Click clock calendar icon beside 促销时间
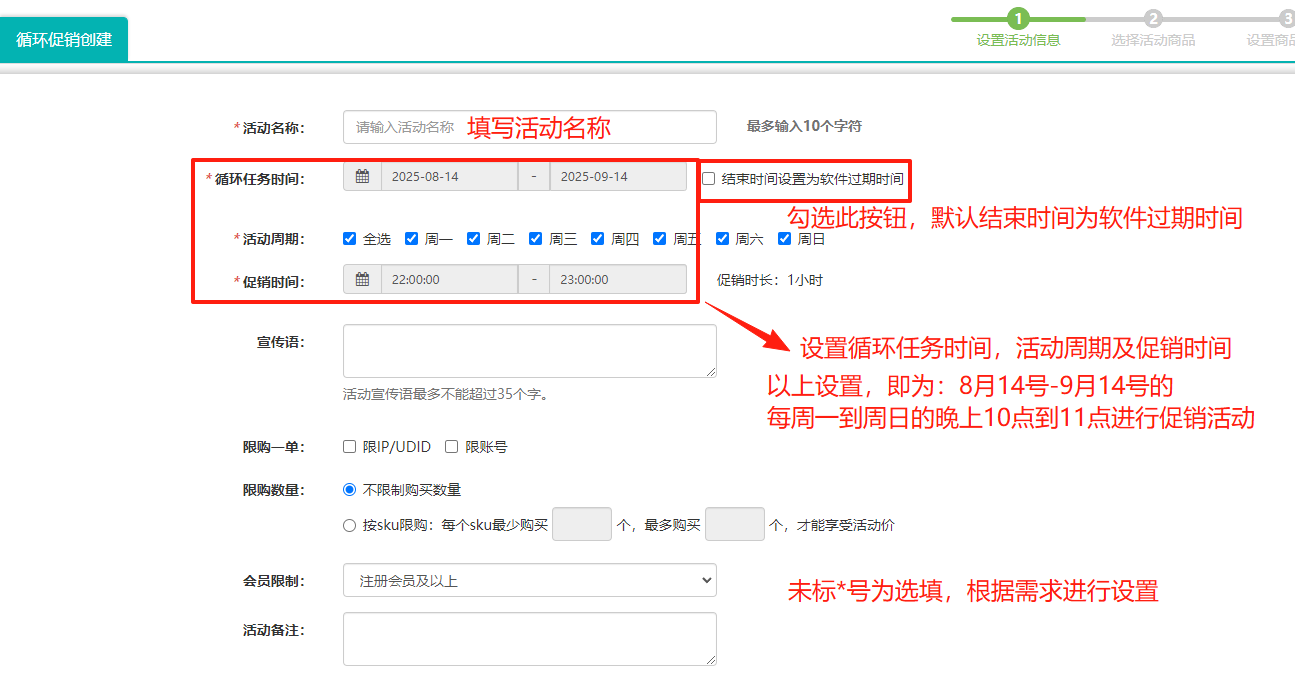 pyautogui.click(x=362, y=280)
